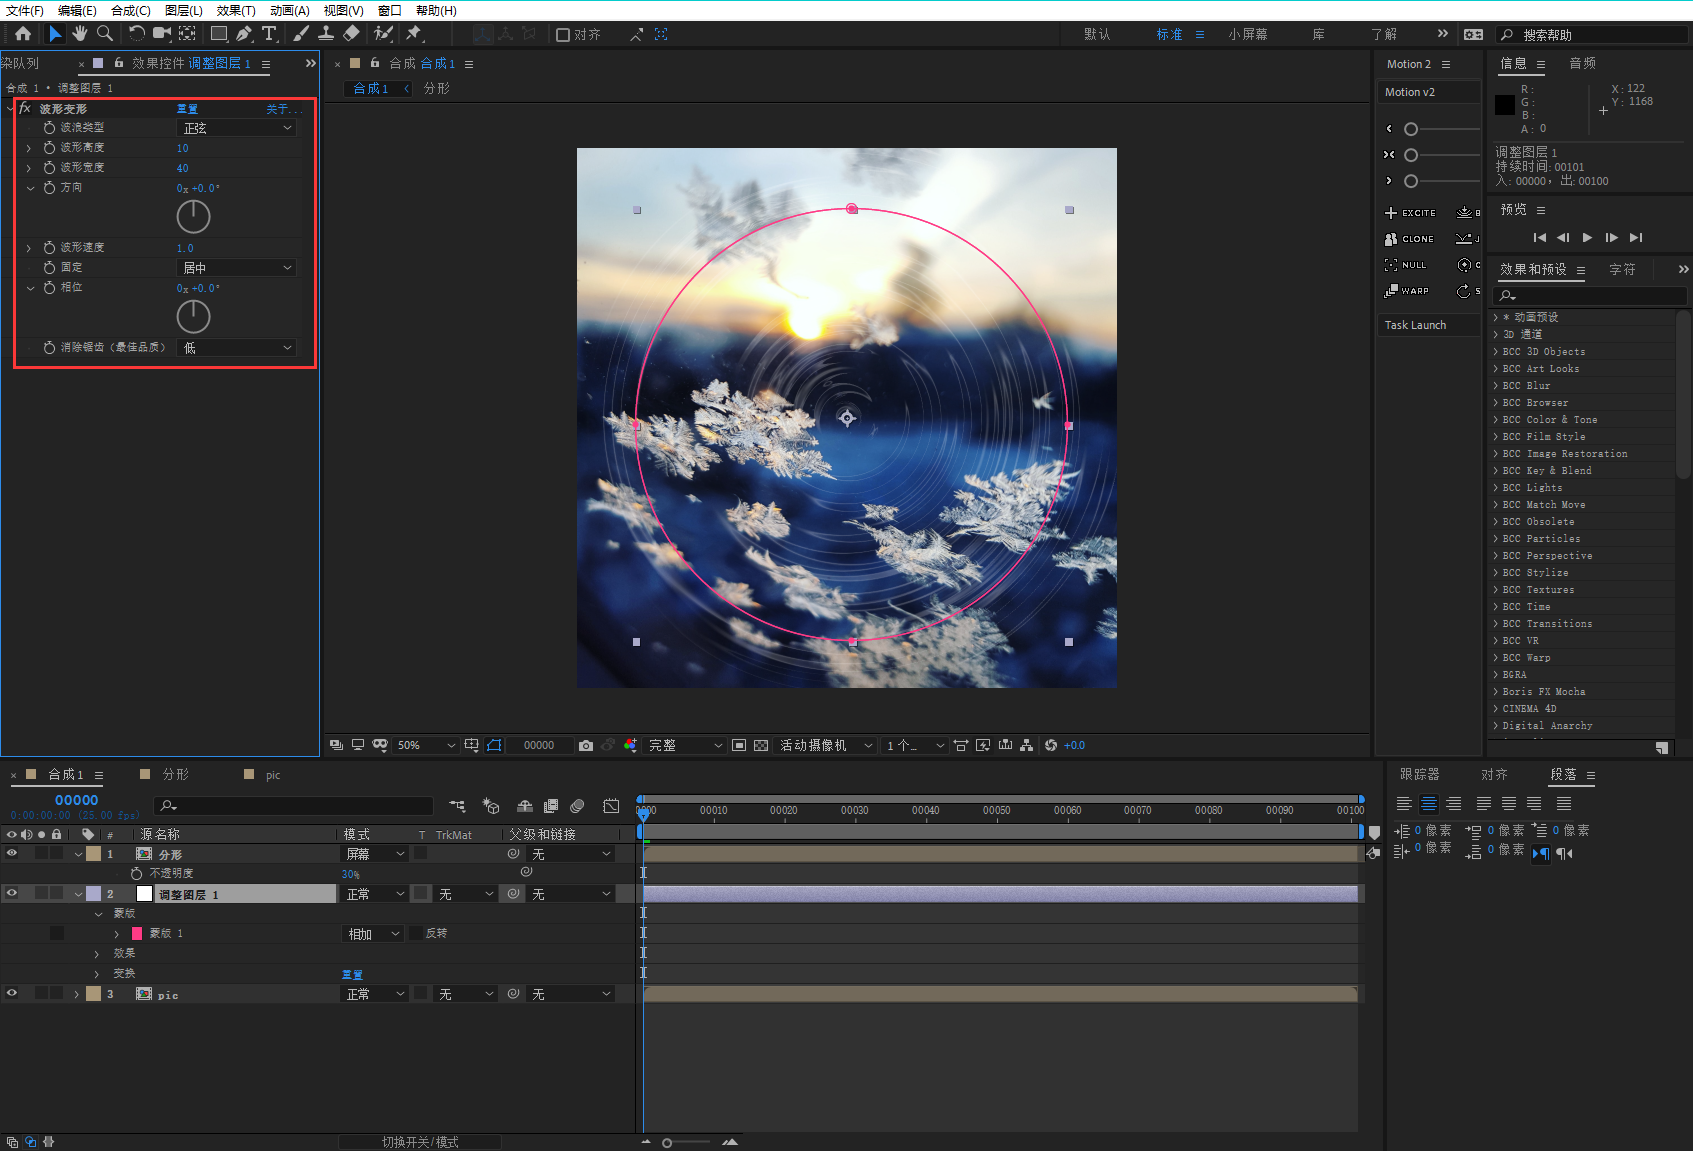Select the Rotation tool
This screenshot has width=1693, height=1151.
(137, 34)
